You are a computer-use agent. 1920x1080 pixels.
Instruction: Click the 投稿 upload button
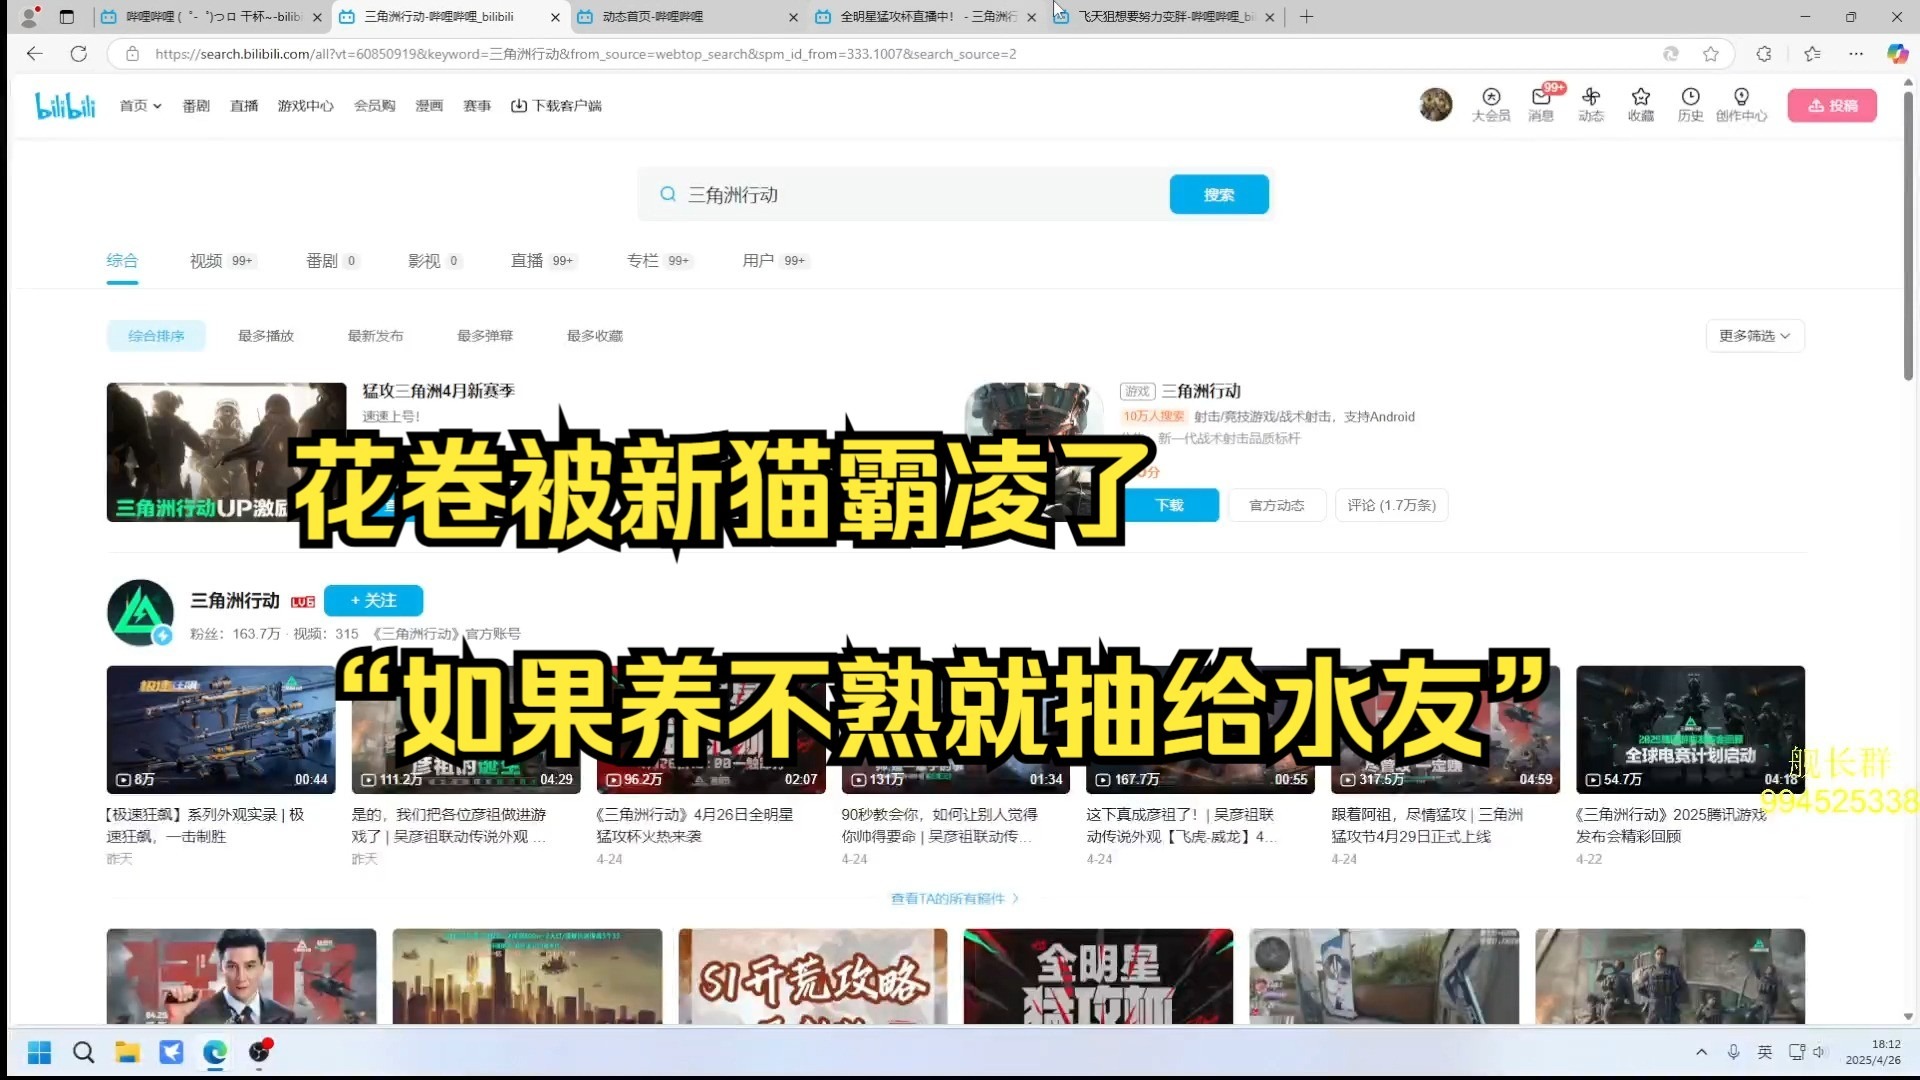(x=1832, y=105)
